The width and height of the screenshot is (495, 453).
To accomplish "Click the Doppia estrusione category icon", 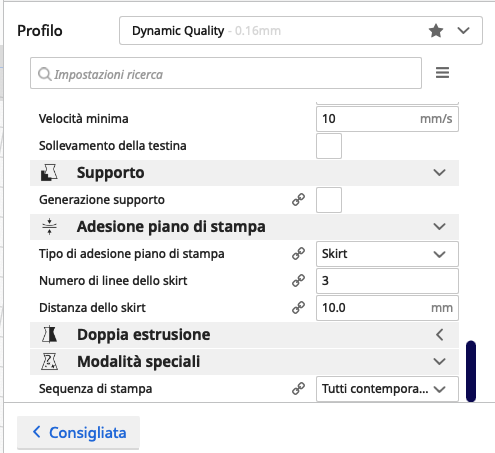I will (x=49, y=334).
